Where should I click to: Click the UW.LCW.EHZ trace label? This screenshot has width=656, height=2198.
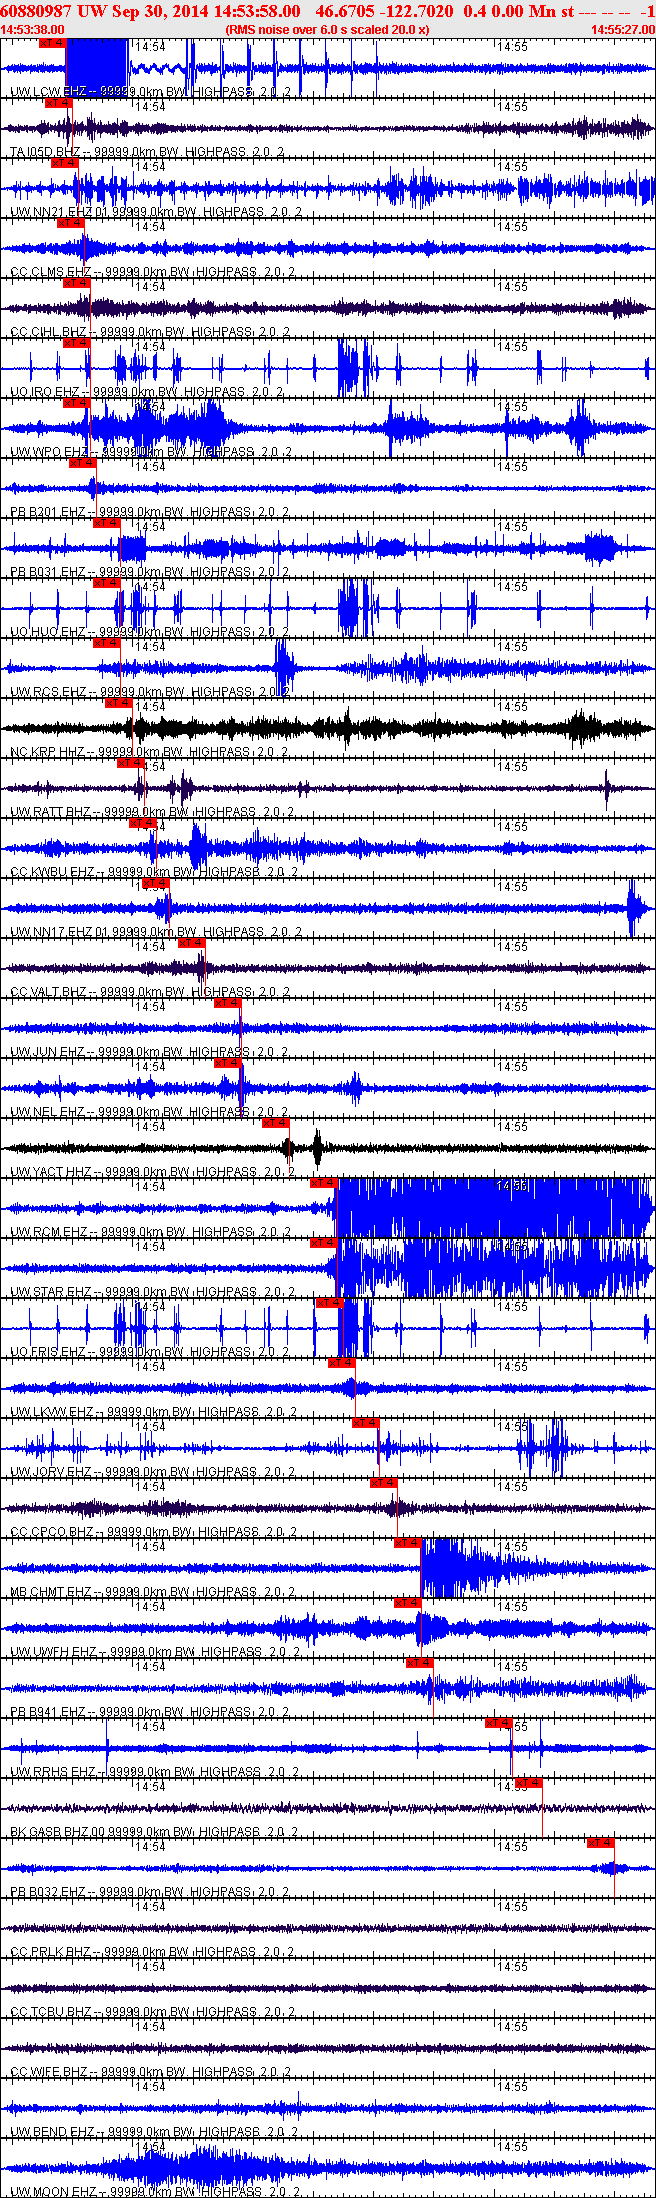click(x=150, y=92)
